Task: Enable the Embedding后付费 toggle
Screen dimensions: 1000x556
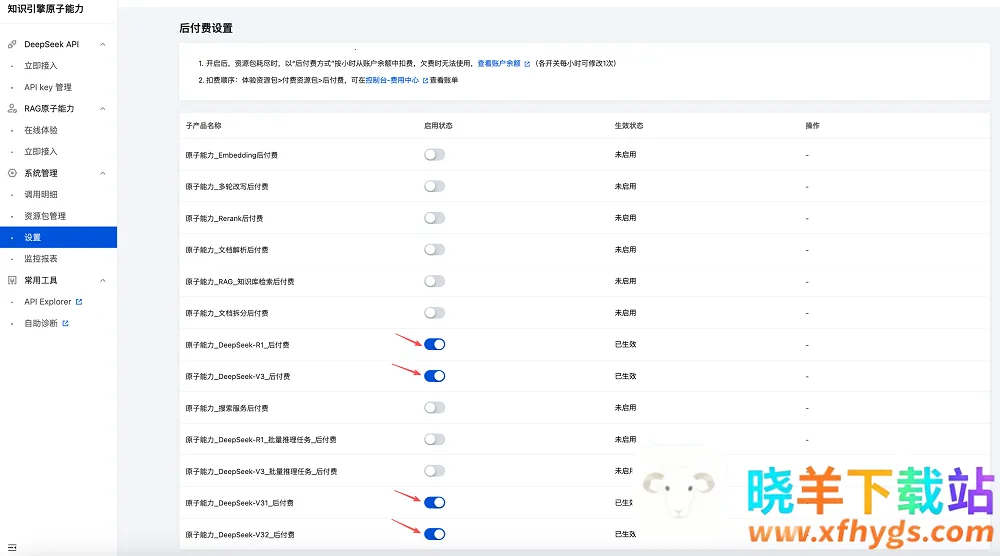Action: [434, 154]
